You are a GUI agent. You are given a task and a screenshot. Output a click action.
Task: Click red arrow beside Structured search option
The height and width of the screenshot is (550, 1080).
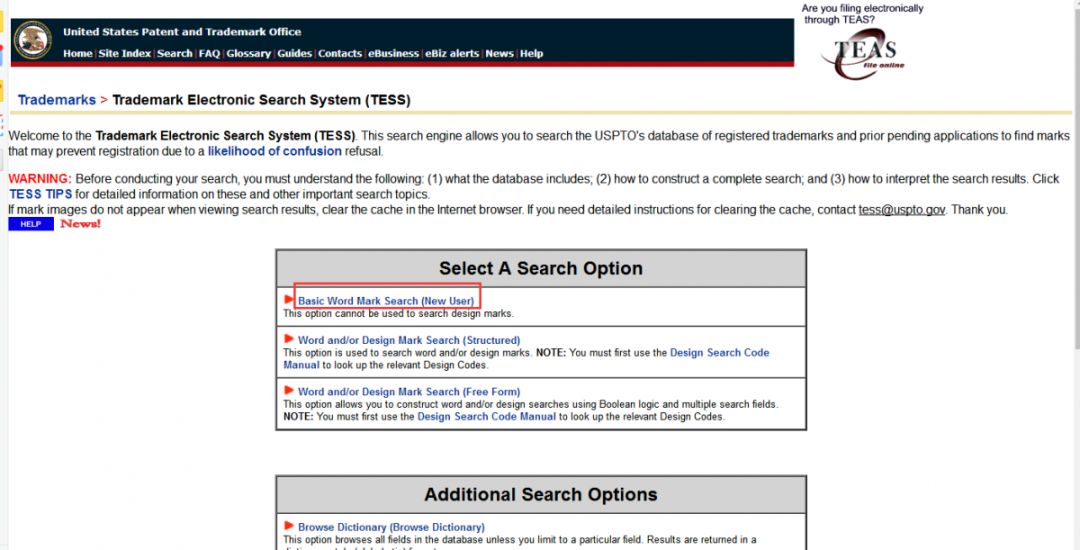point(289,339)
